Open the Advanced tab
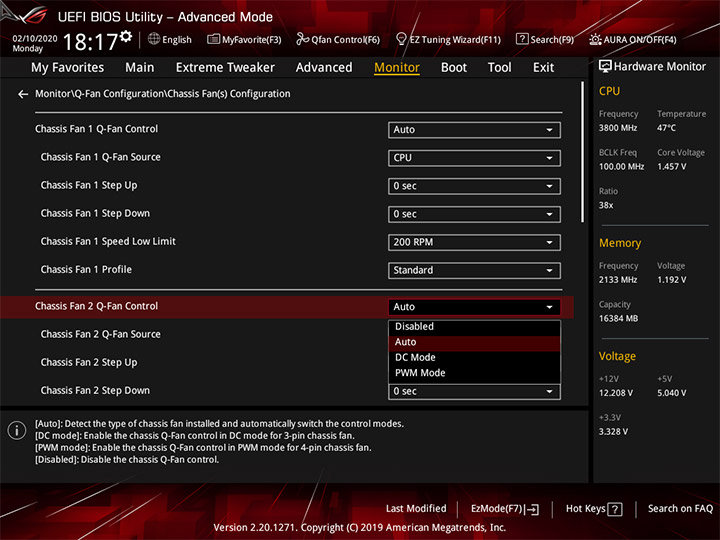The width and height of the screenshot is (720, 540). pyautogui.click(x=324, y=68)
